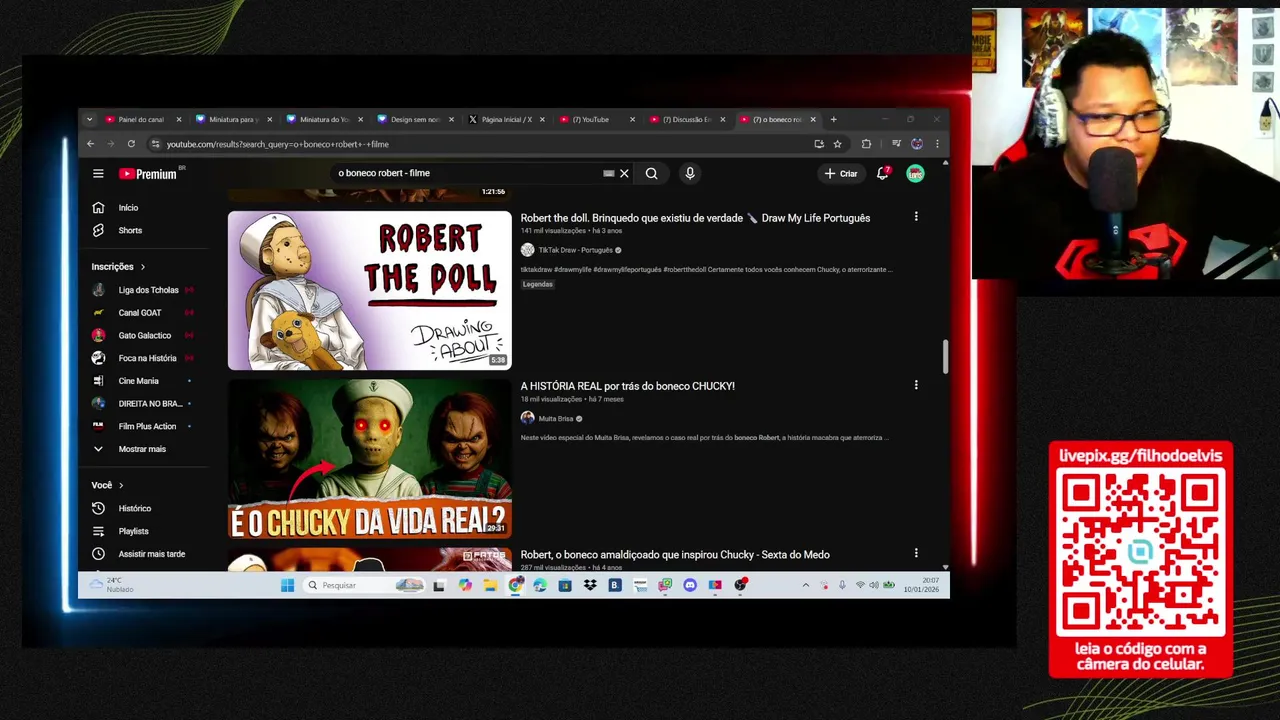Expand the Inscrições section
Image resolution: width=1280 pixels, height=720 pixels.
119,267
